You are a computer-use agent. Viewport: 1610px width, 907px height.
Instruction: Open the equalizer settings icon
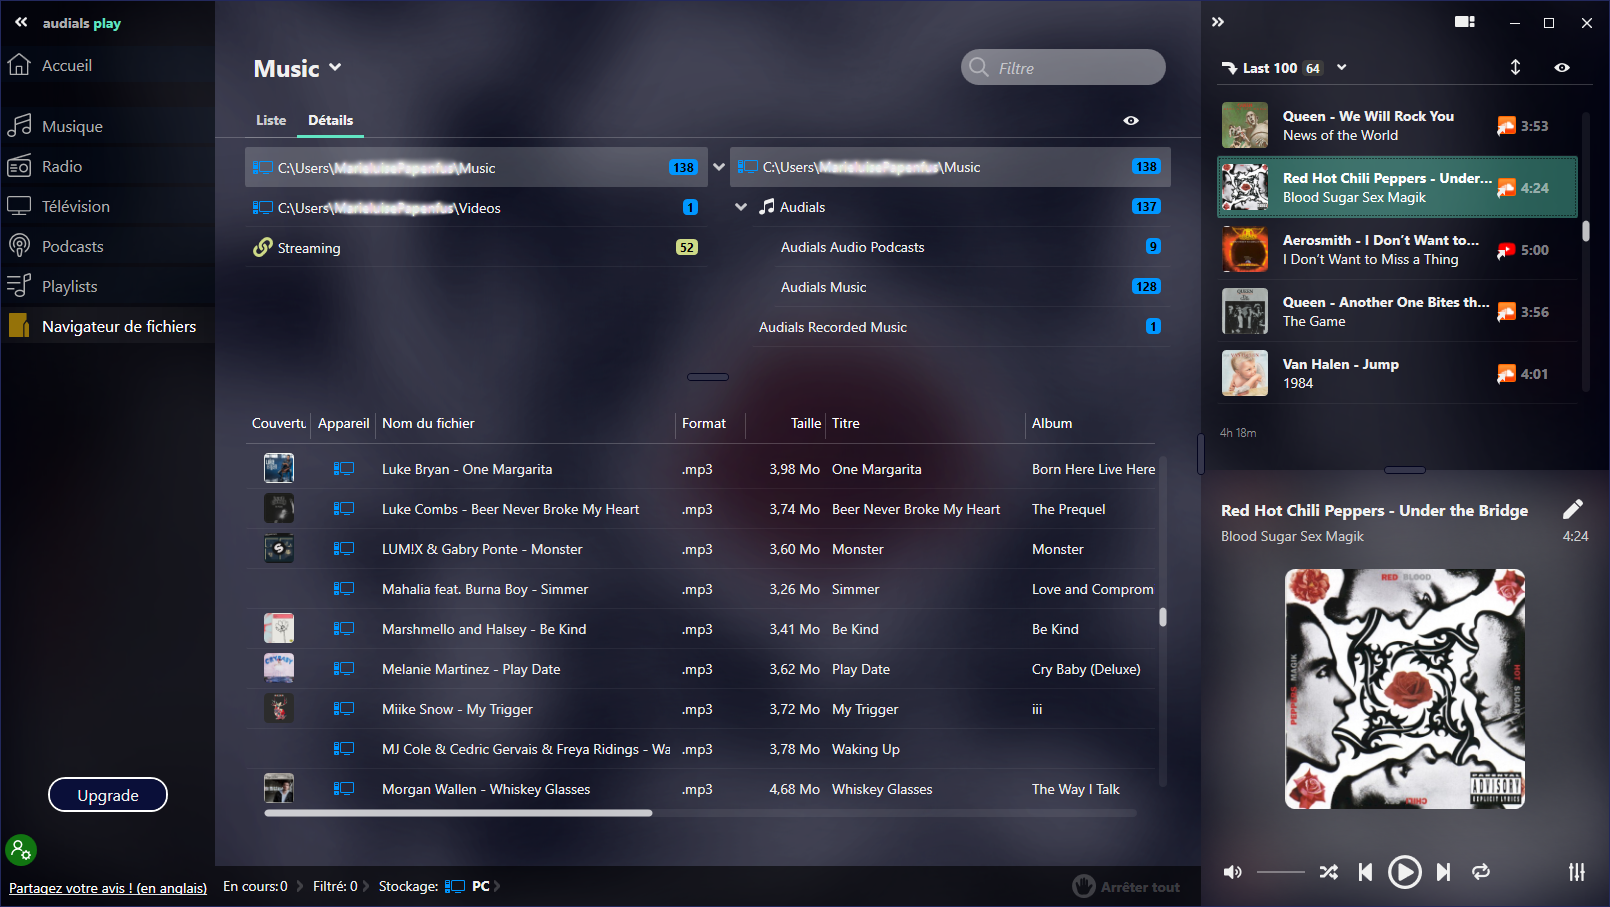click(x=1577, y=872)
